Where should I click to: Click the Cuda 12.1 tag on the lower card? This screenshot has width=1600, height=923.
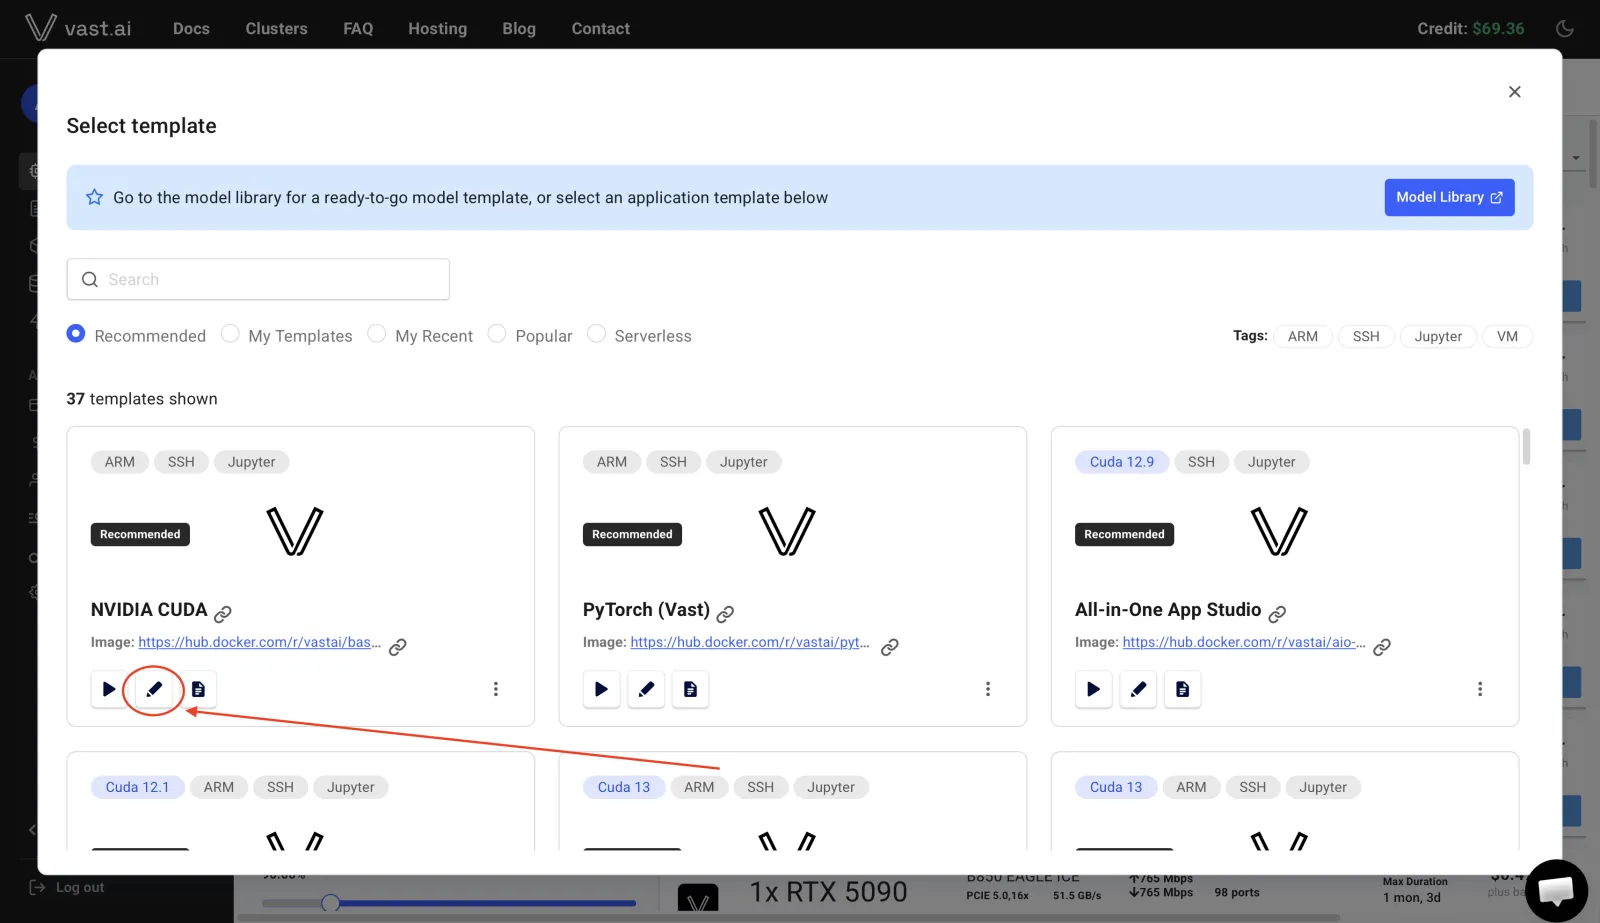pyautogui.click(x=137, y=787)
